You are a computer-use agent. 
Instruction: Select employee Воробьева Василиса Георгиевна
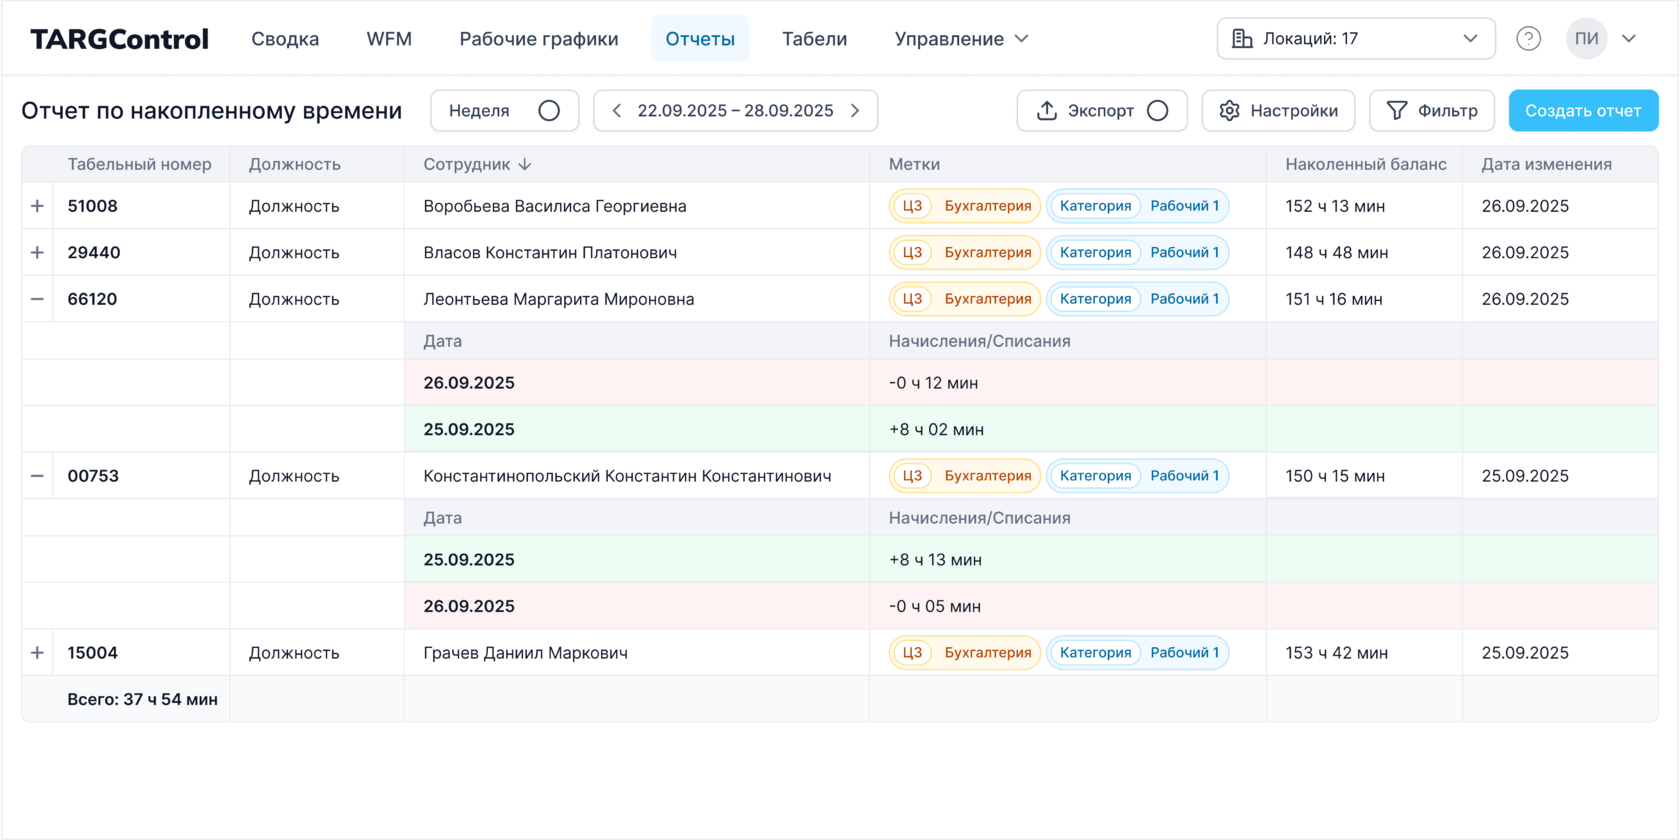555,206
